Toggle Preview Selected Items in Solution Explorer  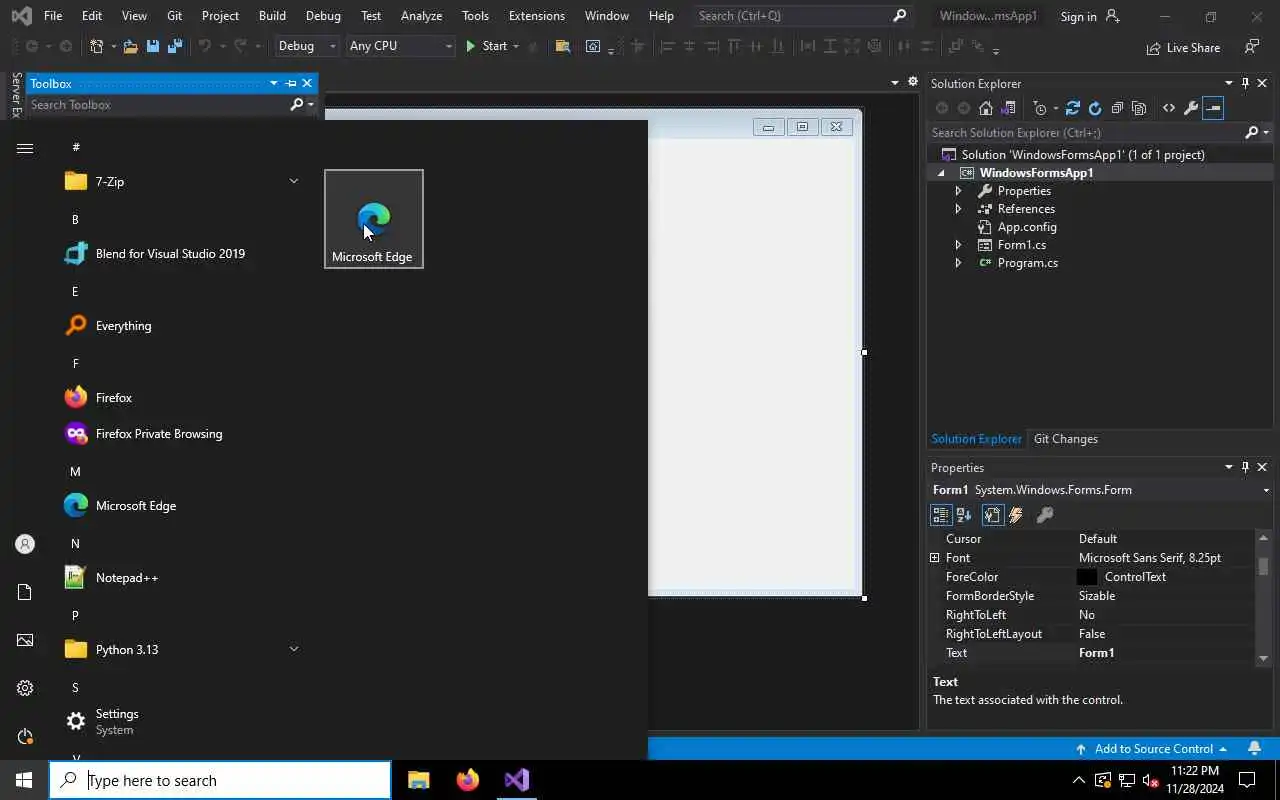(x=1213, y=108)
